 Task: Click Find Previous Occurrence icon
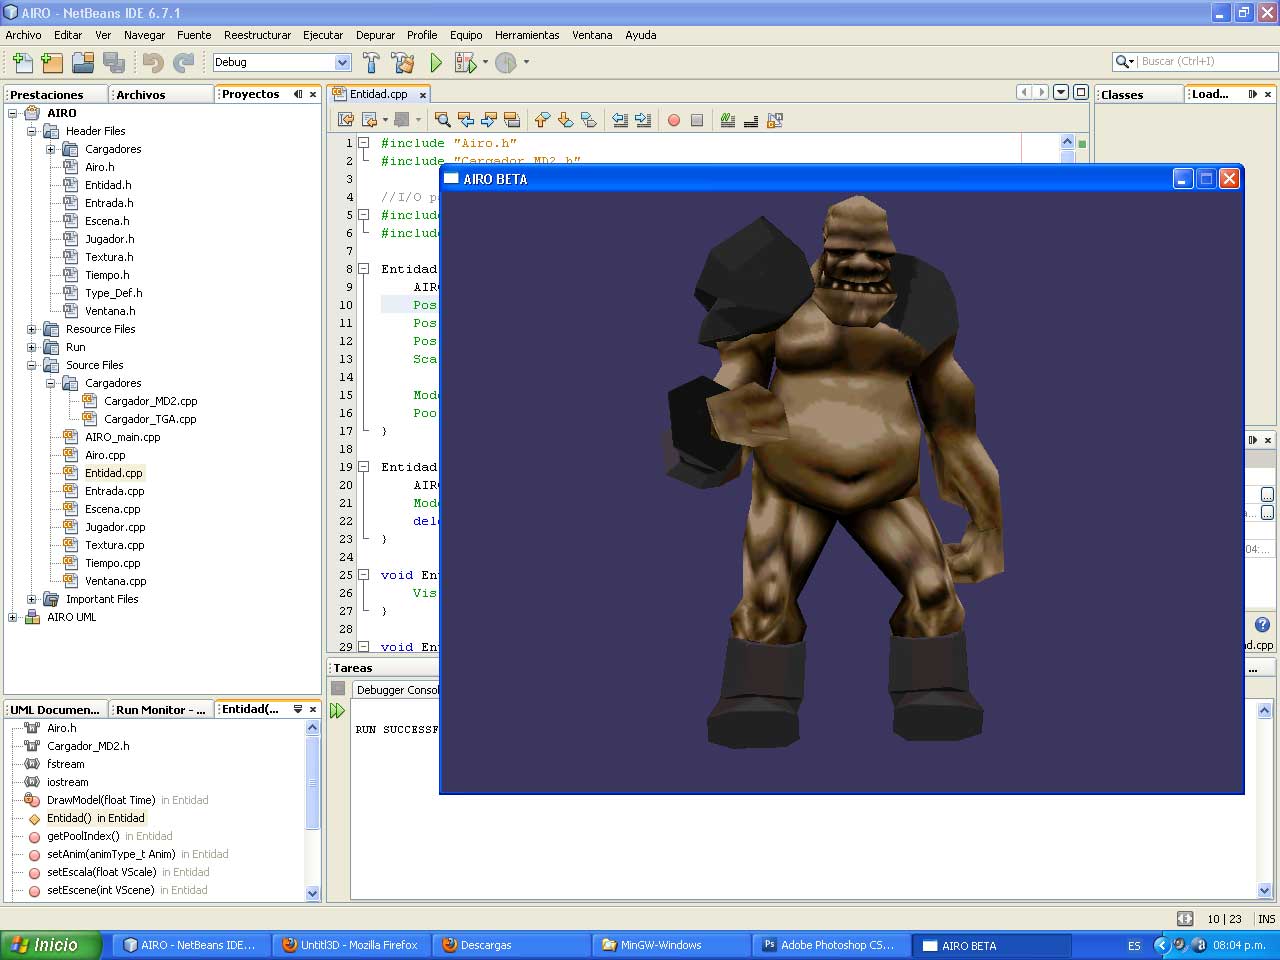click(x=466, y=120)
